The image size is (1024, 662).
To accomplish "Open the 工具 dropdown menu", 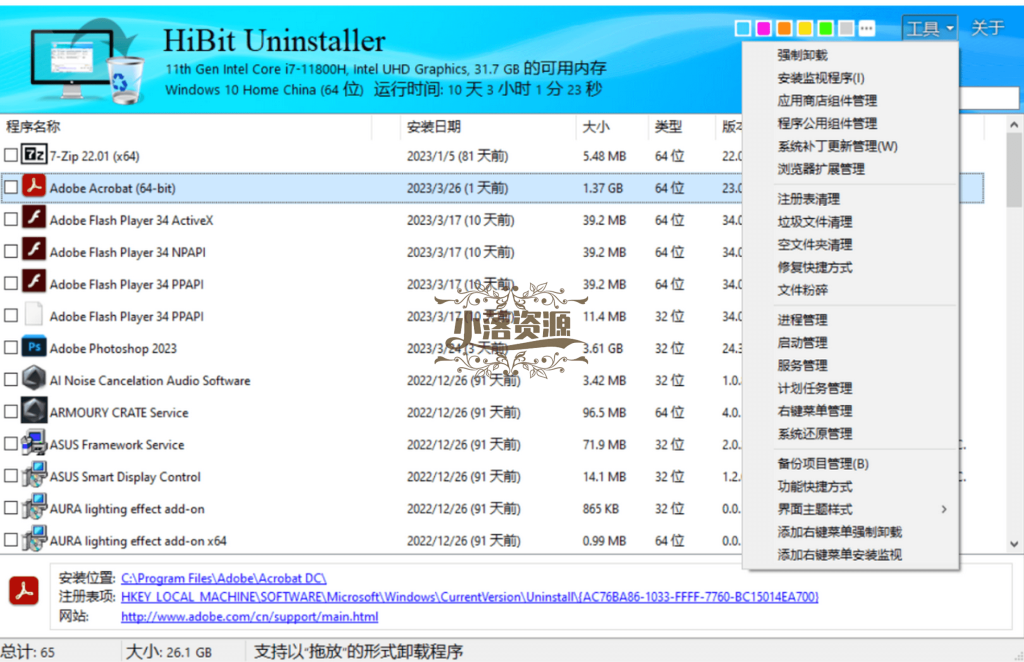I will click(x=930, y=28).
